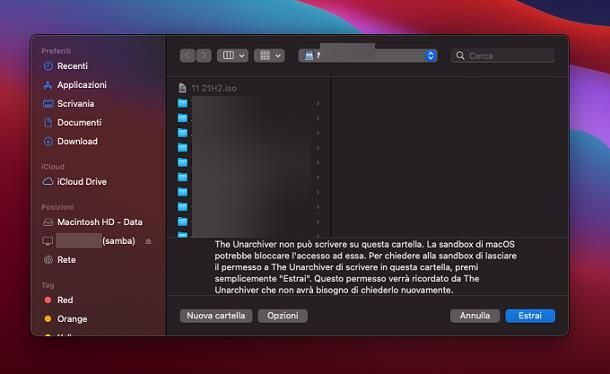Switch column view mode icon
The height and width of the screenshot is (374, 610).
(x=228, y=56)
